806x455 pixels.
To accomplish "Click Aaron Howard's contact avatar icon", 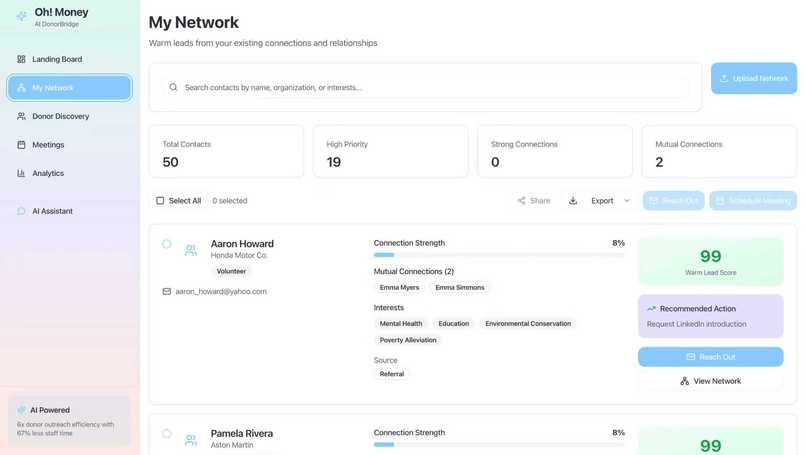I will click(x=191, y=250).
